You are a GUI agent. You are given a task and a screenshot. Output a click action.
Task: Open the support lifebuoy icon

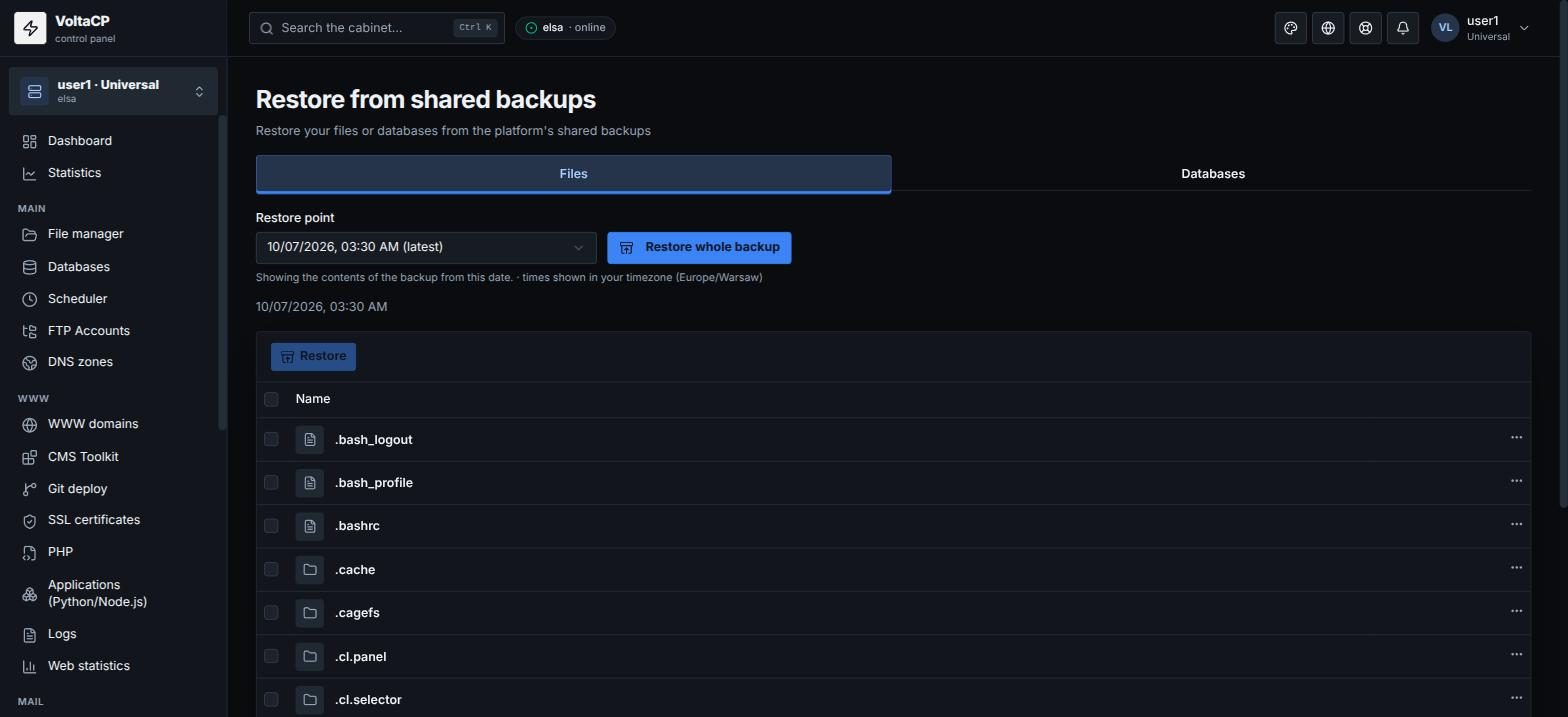pyautogui.click(x=1365, y=28)
